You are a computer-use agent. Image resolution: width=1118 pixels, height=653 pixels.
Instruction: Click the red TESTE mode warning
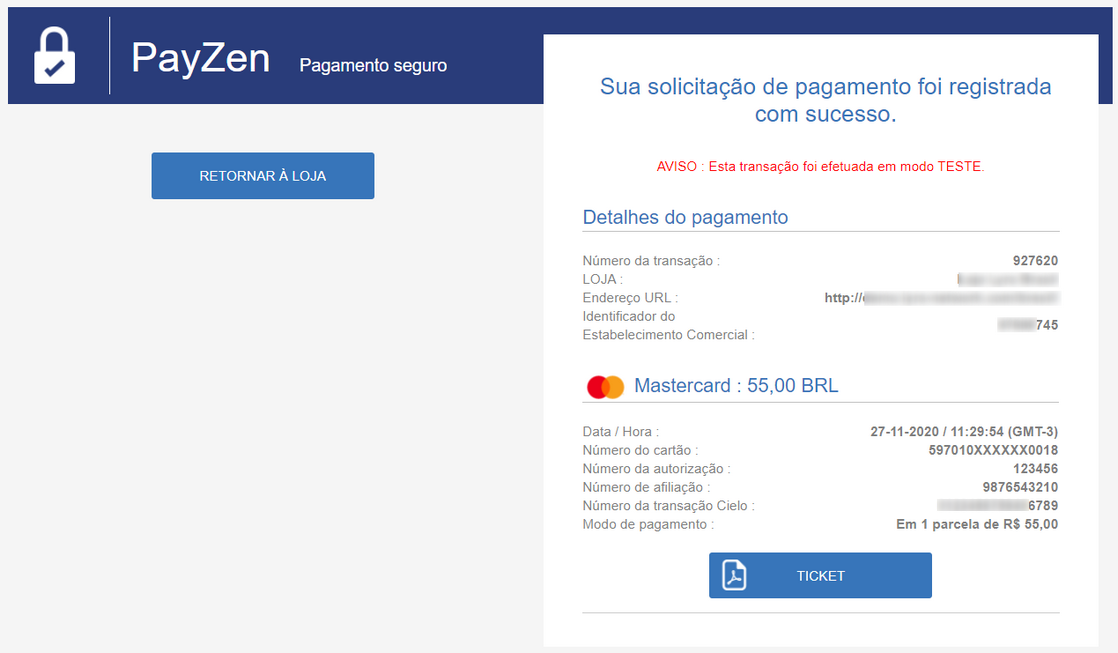click(x=820, y=166)
